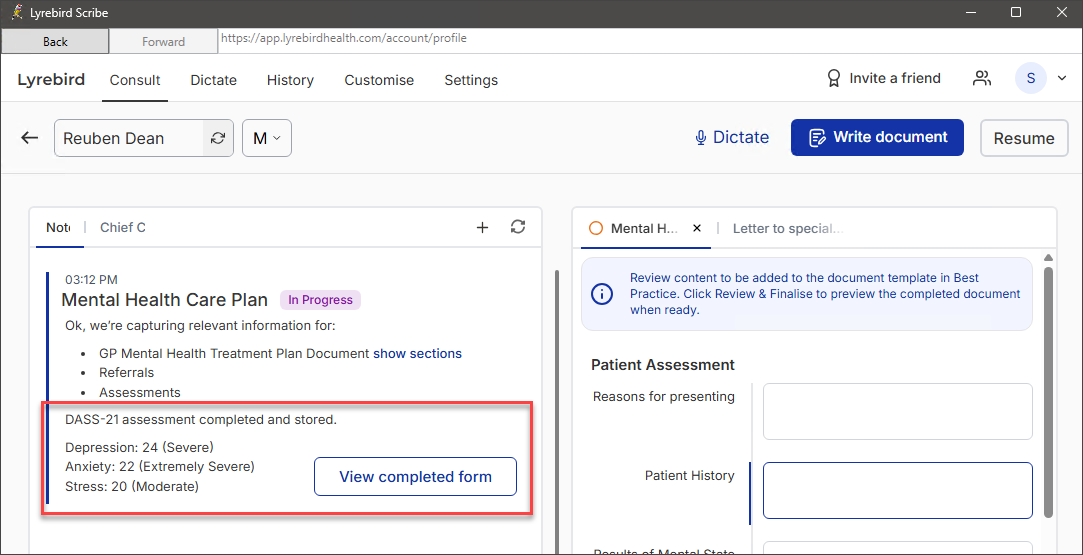Switch to the Dictate navigation tab
The width and height of the screenshot is (1083, 555).
(213, 80)
